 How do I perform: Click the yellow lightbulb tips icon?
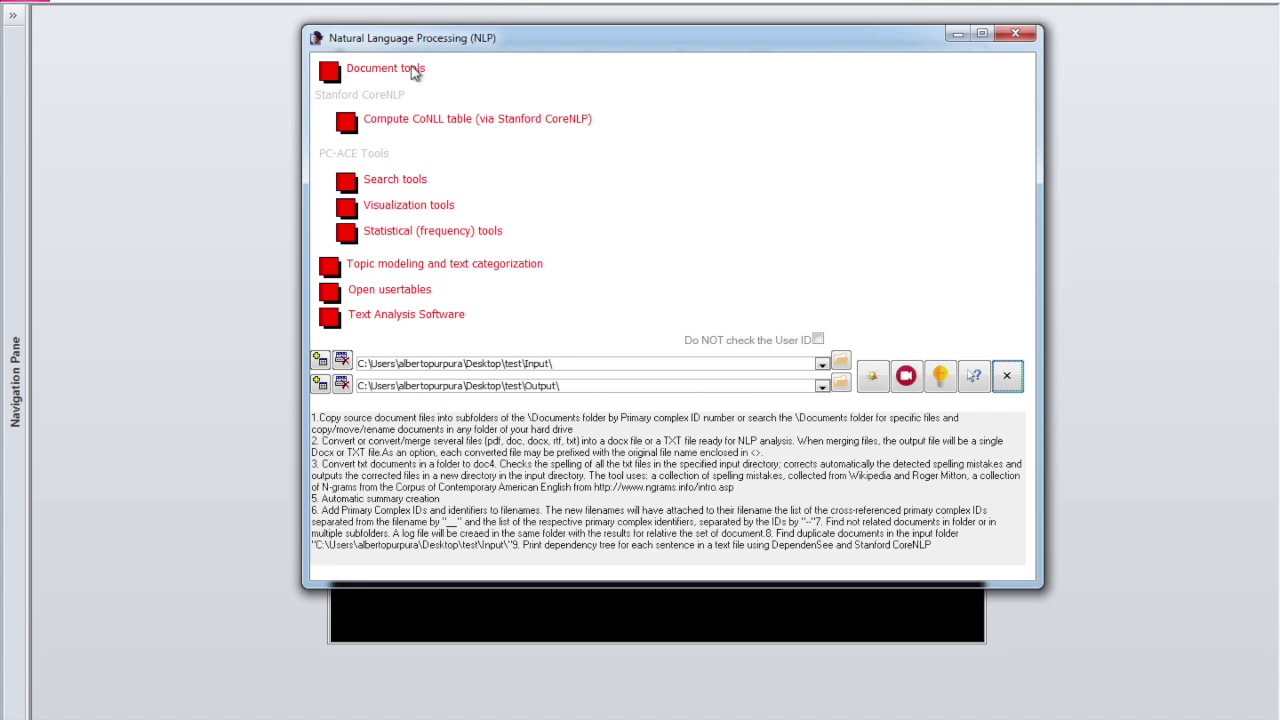tap(940, 376)
